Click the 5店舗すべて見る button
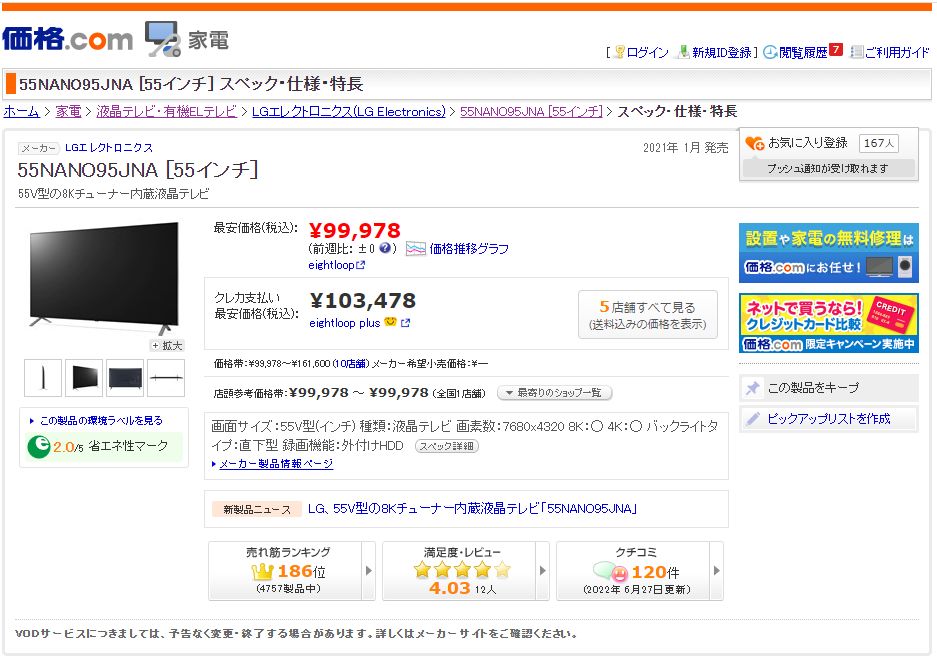Image resolution: width=937 pixels, height=659 pixels. point(648,315)
